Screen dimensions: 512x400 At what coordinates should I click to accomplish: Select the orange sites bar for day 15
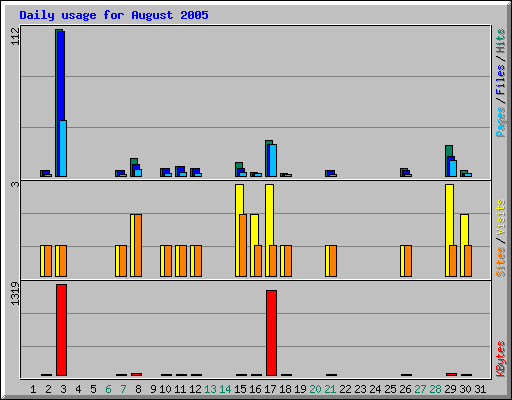[x=243, y=245]
